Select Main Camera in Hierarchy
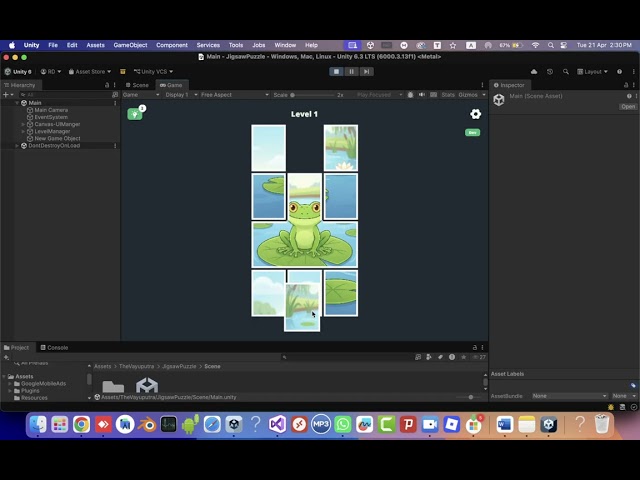The image size is (640, 480). 51,110
